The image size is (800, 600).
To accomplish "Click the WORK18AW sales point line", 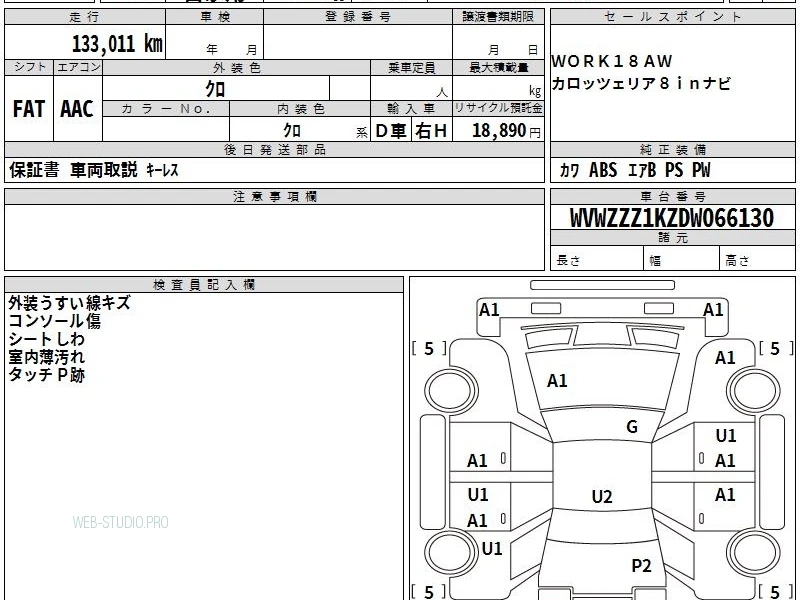I will point(612,61).
